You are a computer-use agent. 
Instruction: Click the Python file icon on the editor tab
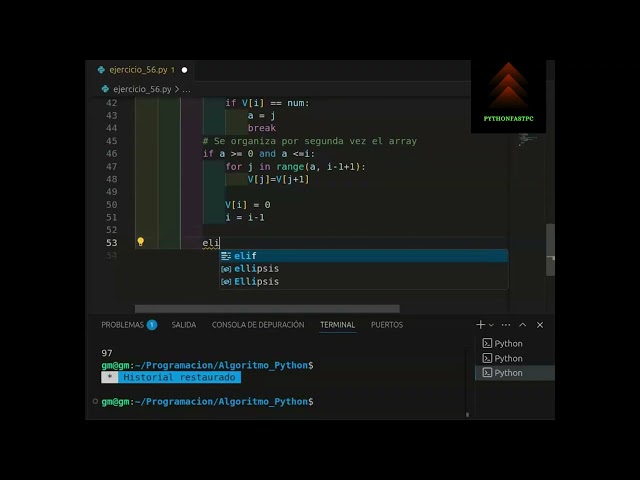coord(101,70)
